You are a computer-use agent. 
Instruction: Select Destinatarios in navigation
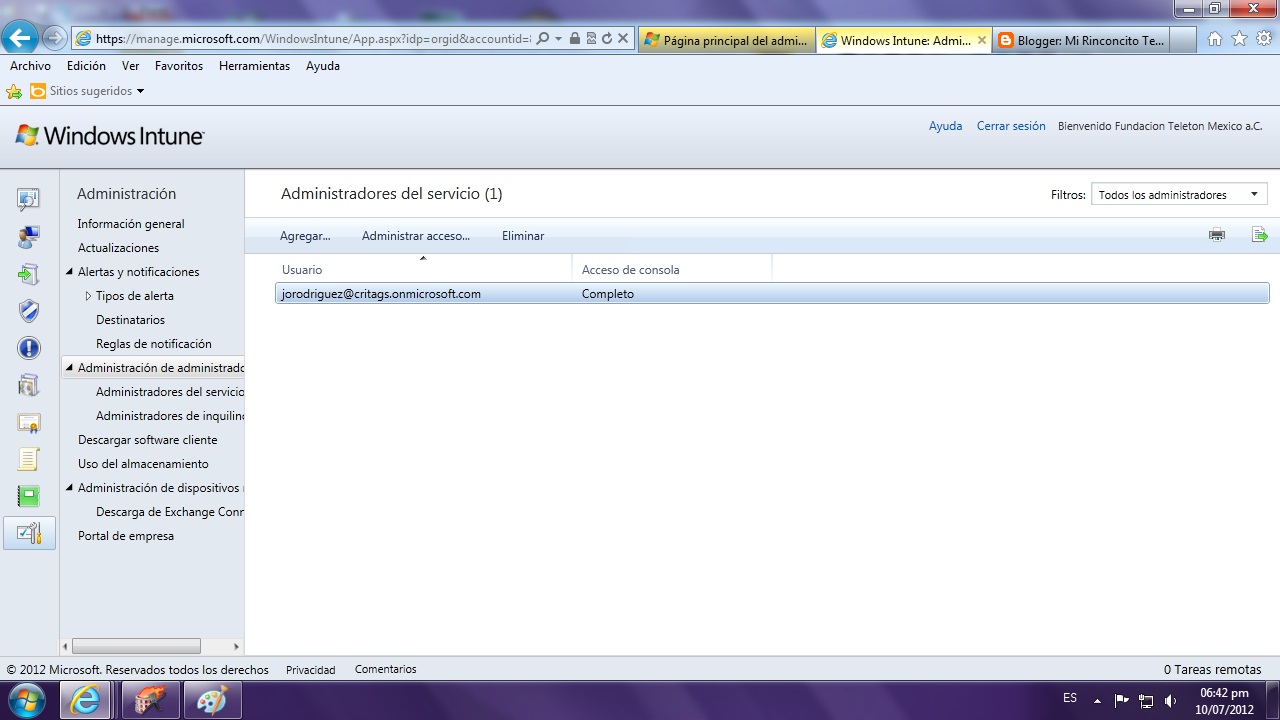coord(130,320)
